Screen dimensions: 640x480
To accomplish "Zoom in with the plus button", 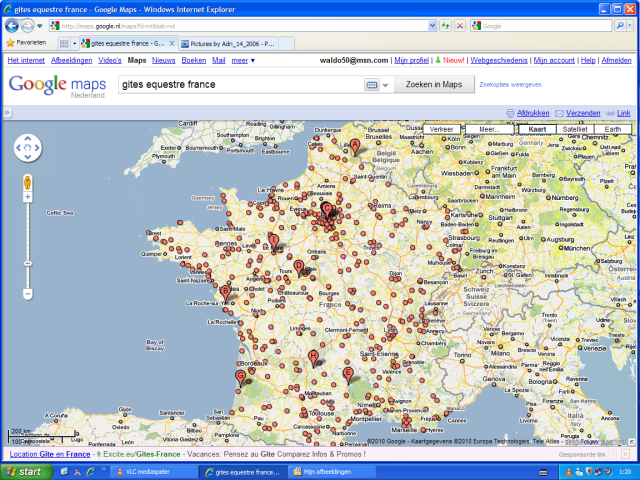I will pos(27,197).
